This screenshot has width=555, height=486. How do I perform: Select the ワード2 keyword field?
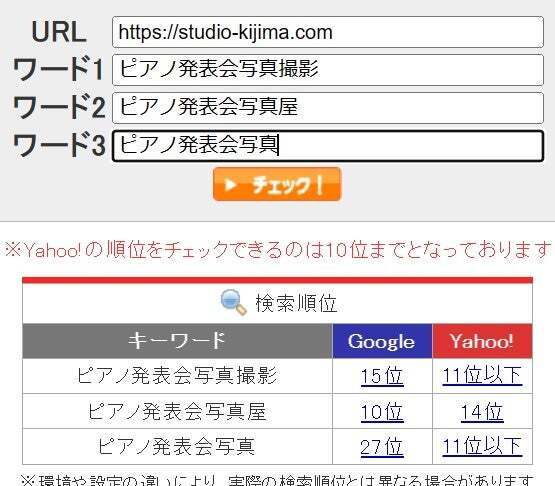328,108
